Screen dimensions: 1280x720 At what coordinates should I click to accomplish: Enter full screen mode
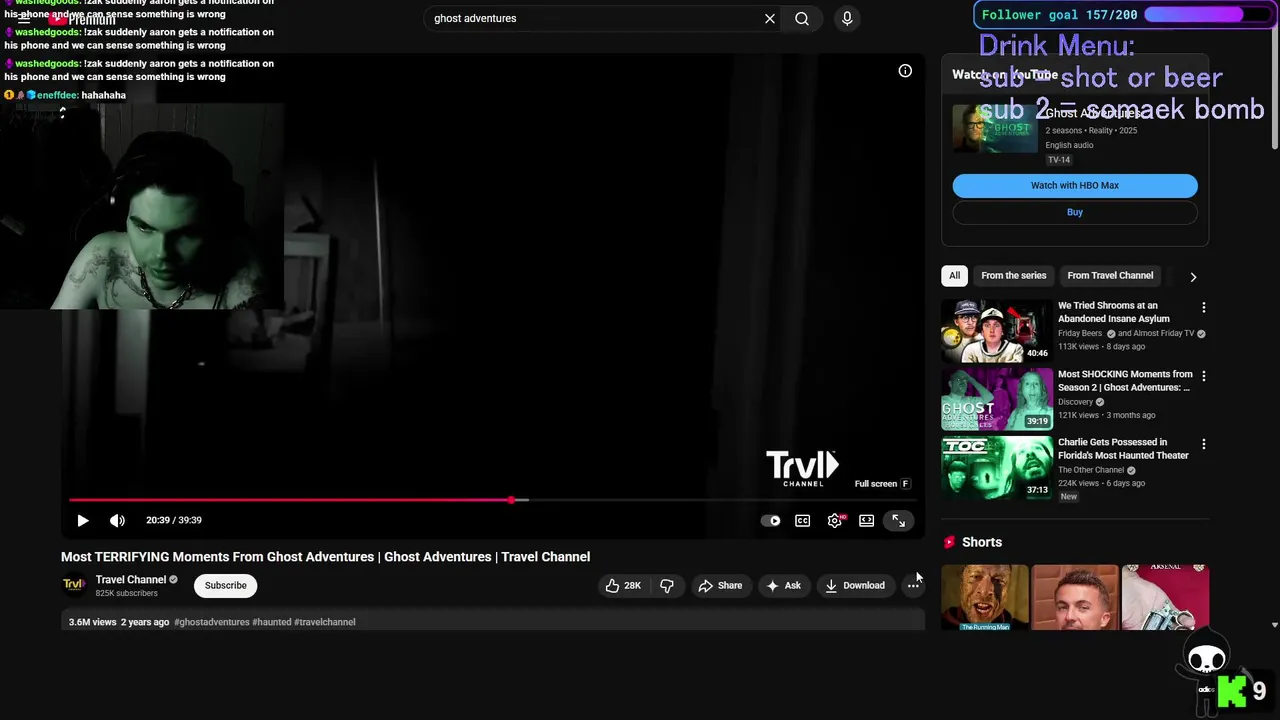pyautogui.click(x=899, y=521)
